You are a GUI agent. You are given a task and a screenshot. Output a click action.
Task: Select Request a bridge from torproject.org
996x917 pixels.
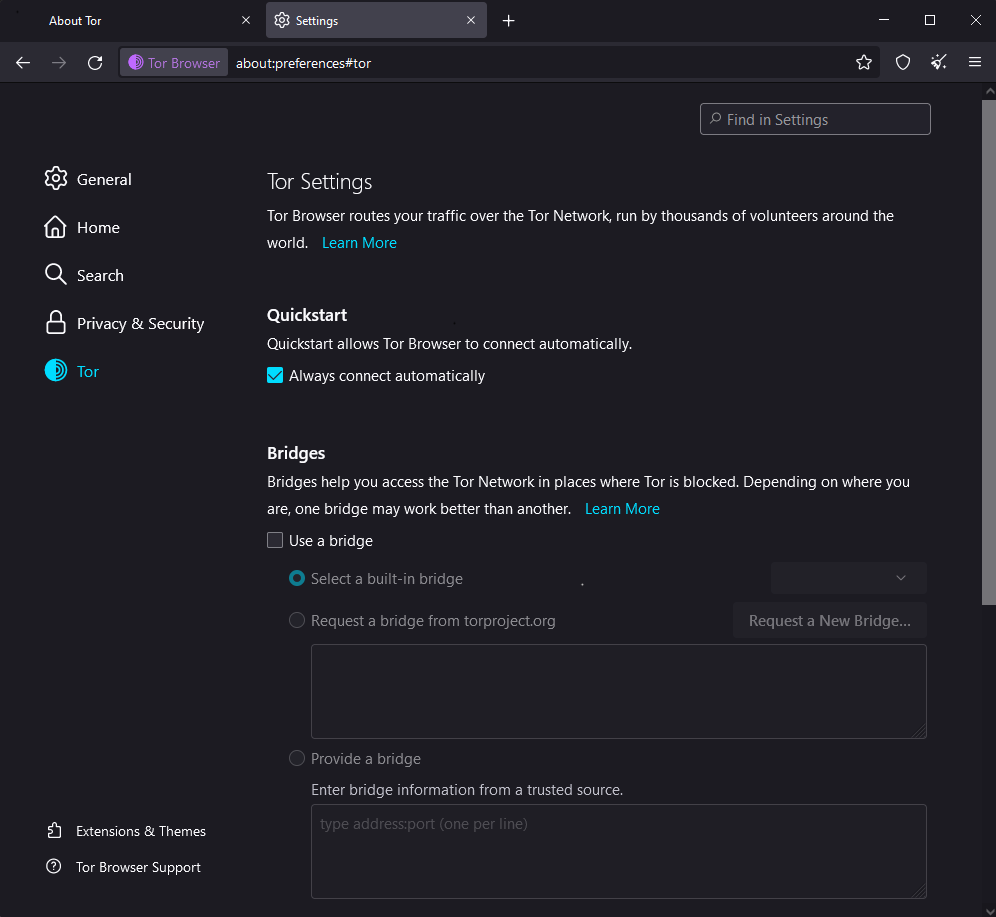click(297, 620)
